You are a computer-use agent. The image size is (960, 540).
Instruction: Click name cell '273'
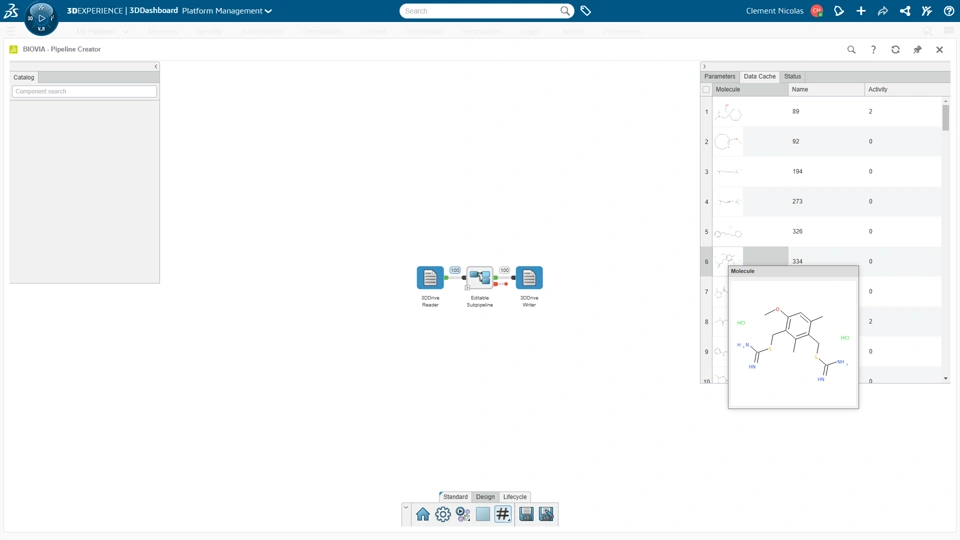pyautogui.click(x=826, y=201)
